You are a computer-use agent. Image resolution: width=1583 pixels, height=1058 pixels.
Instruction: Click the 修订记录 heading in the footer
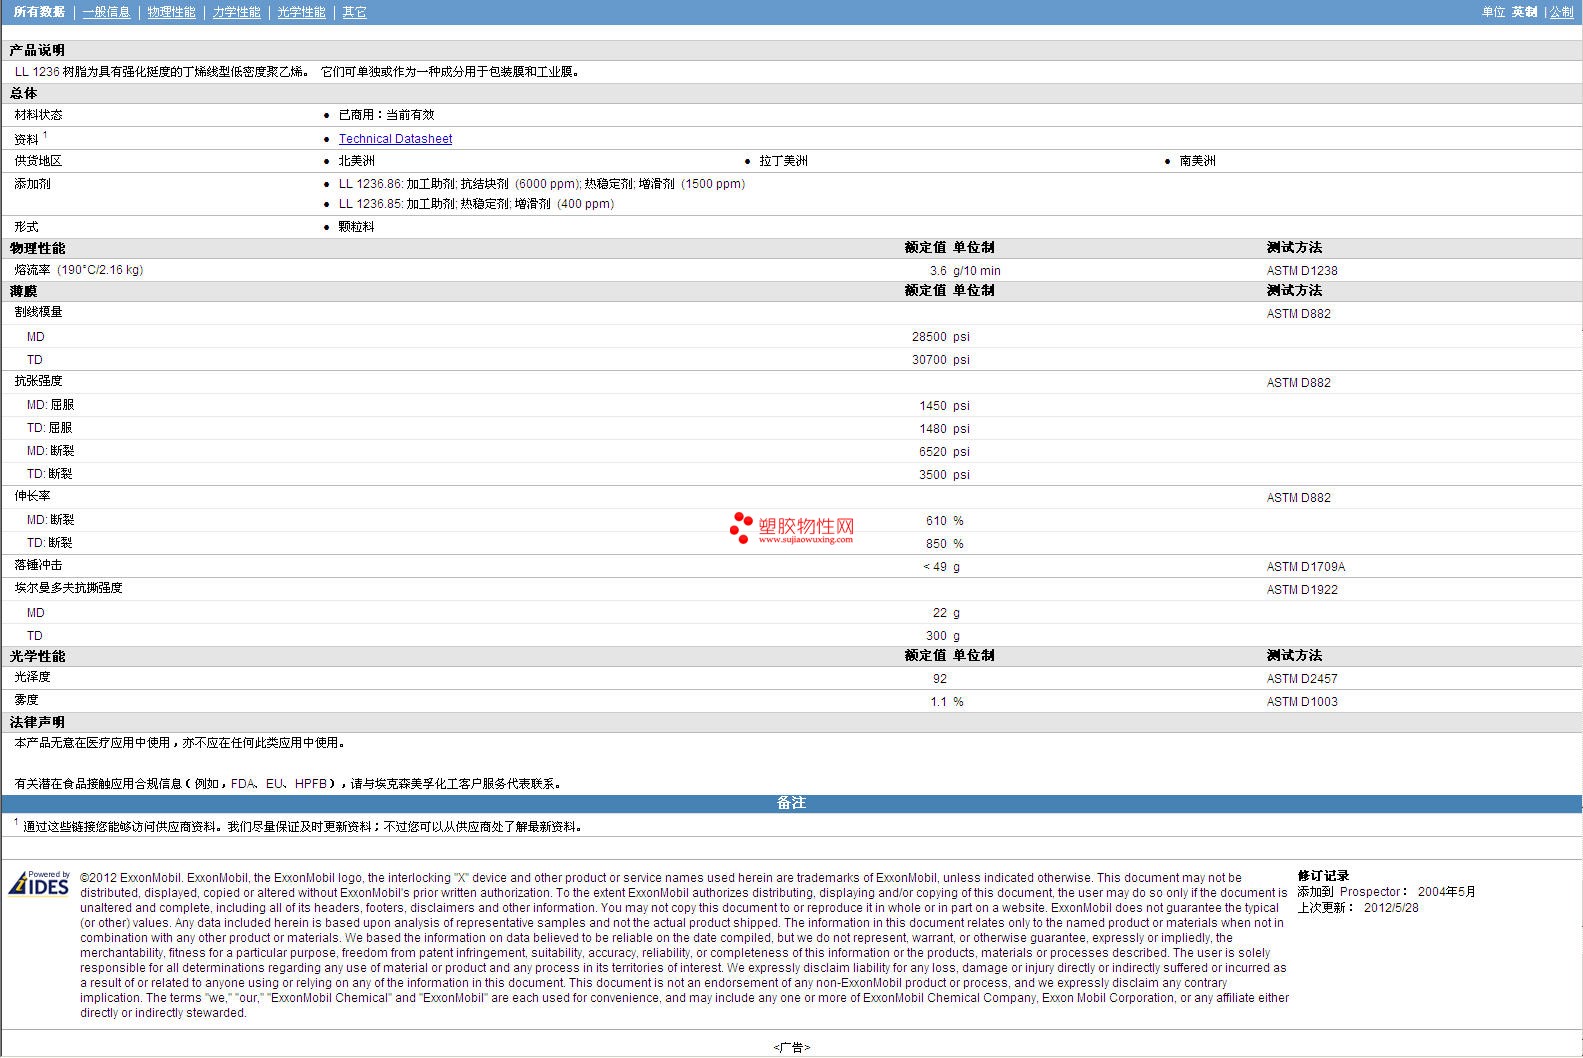(1323, 876)
